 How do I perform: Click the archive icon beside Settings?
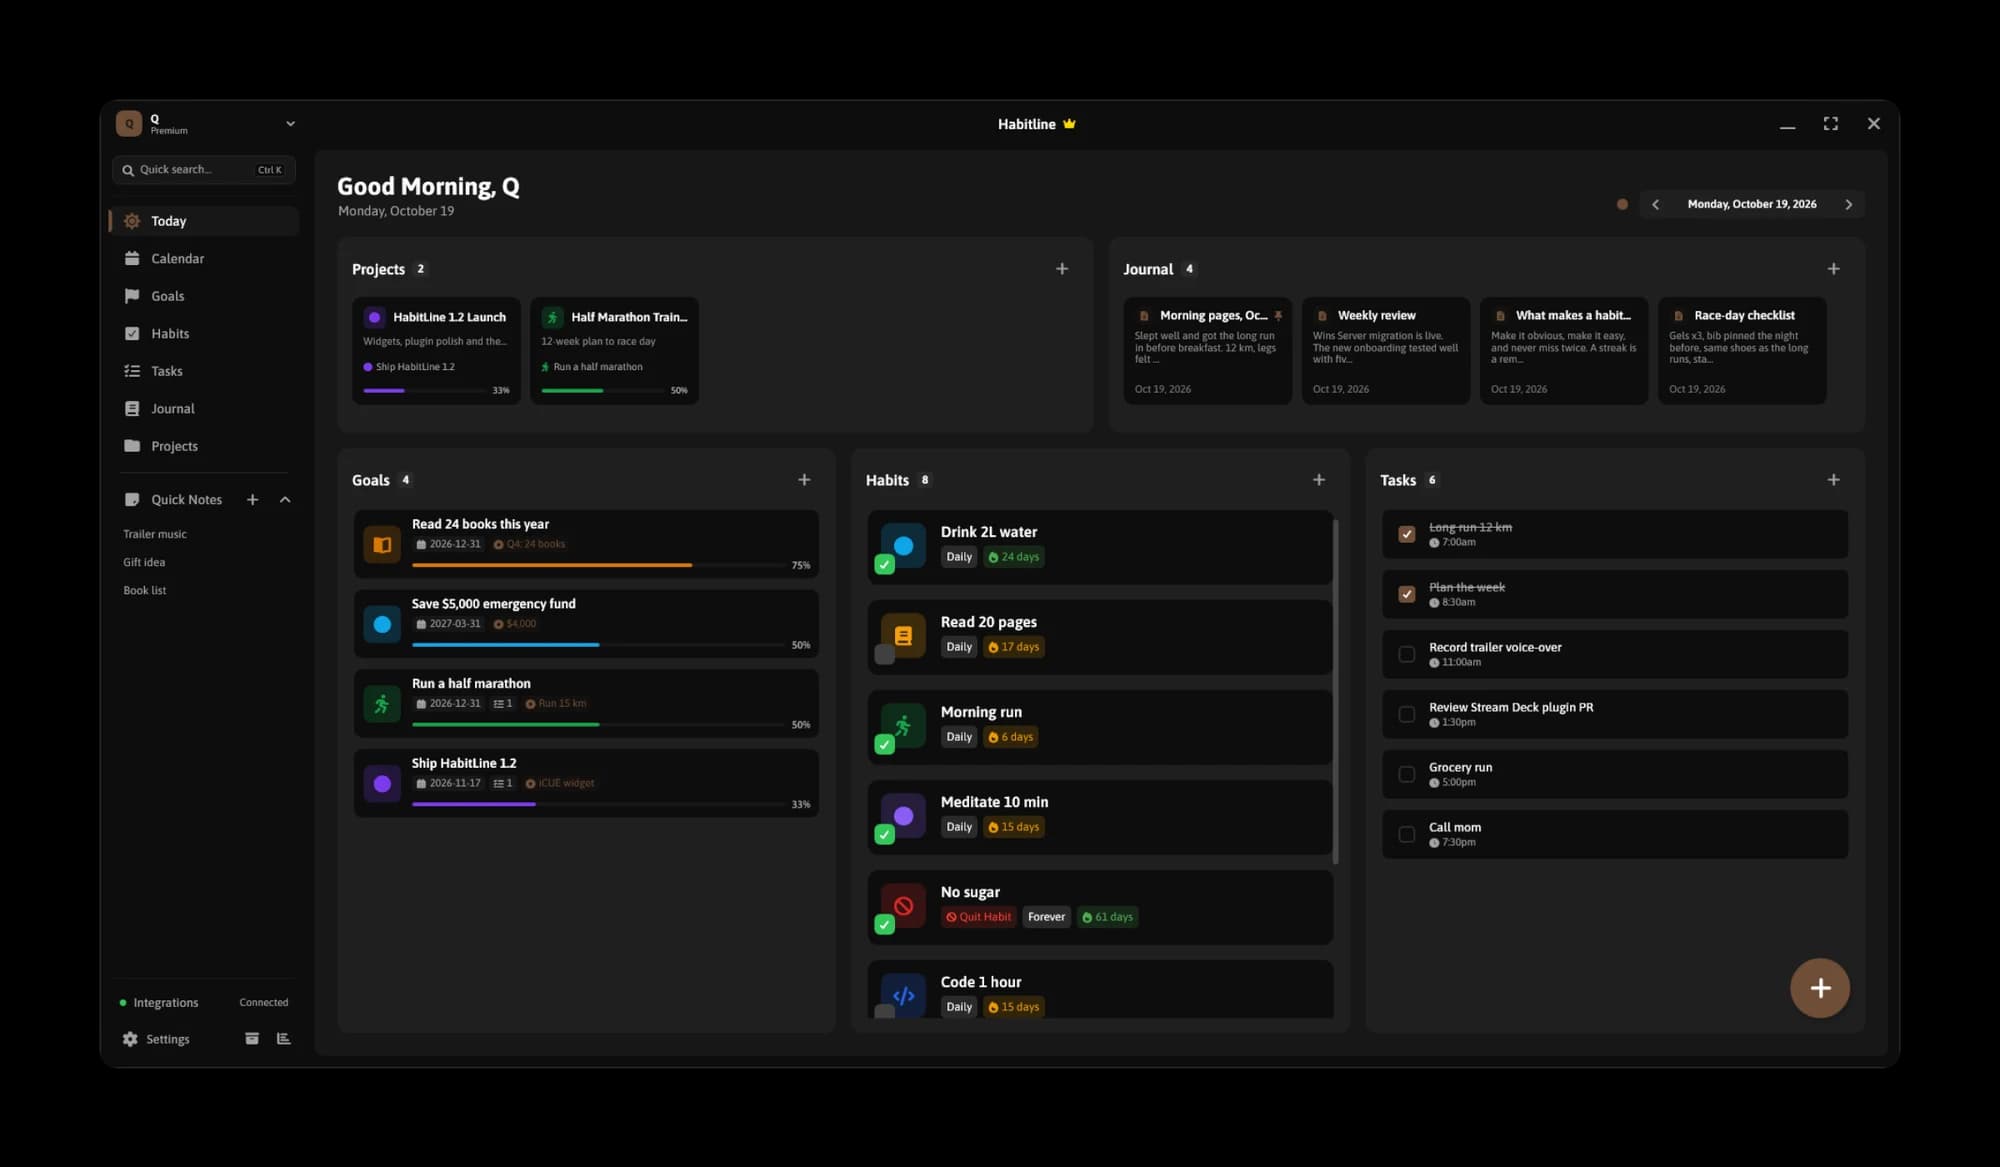pos(252,1039)
